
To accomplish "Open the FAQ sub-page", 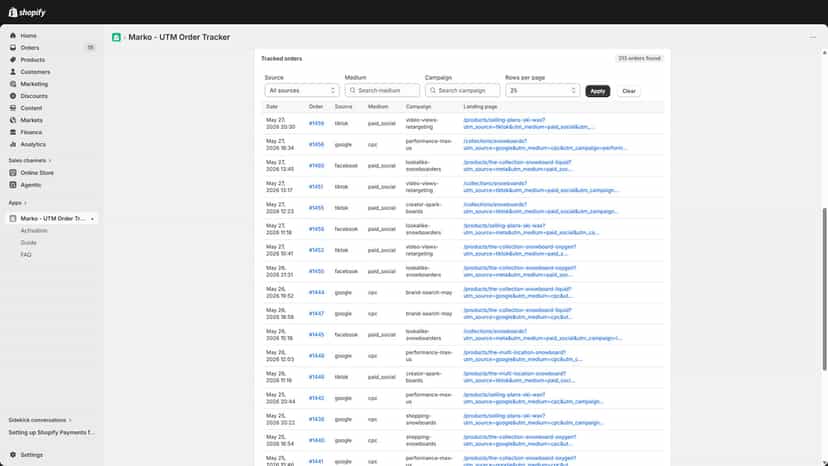I will point(26,255).
